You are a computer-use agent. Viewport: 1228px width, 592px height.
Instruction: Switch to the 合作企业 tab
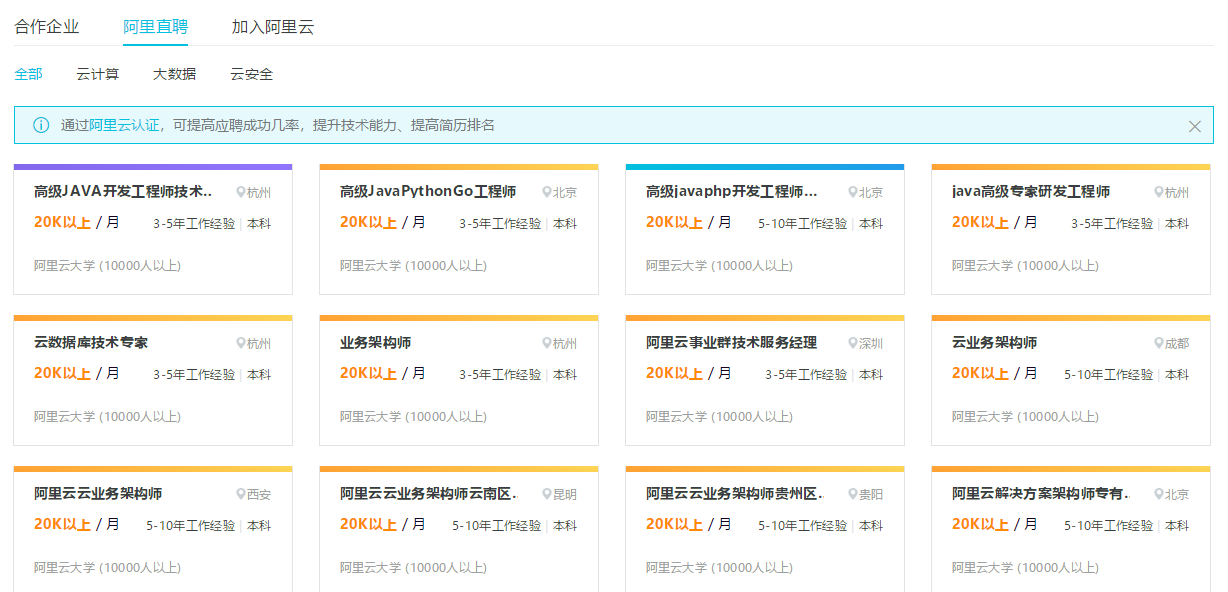coord(47,27)
